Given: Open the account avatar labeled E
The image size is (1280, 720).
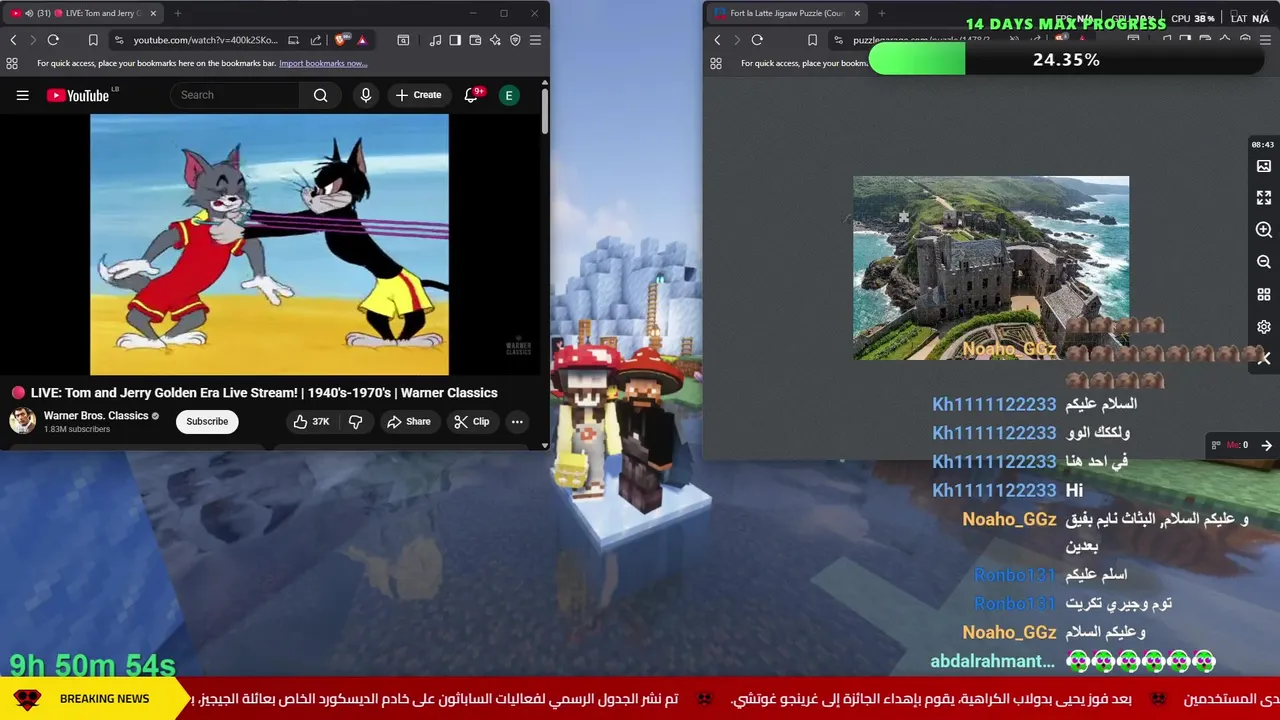Looking at the screenshot, I should pyautogui.click(x=509, y=95).
